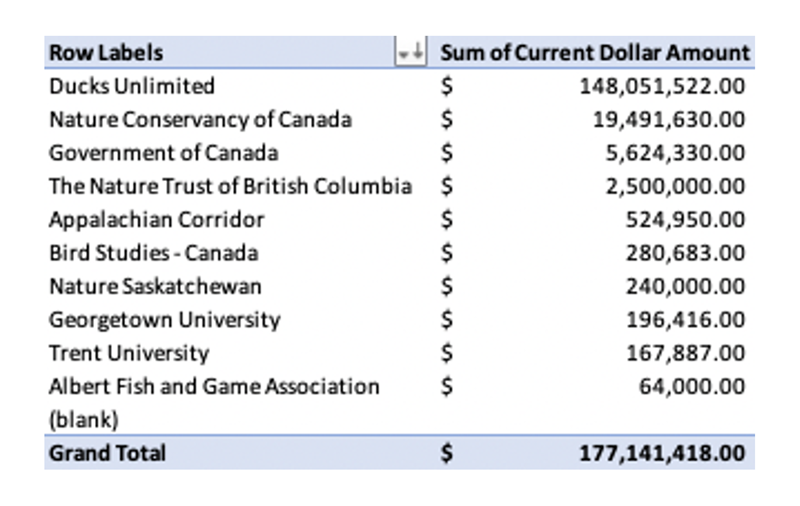Click the Government of Canada row label
Image resolution: width=800 pixels, height=506 pixels.
pos(163,153)
